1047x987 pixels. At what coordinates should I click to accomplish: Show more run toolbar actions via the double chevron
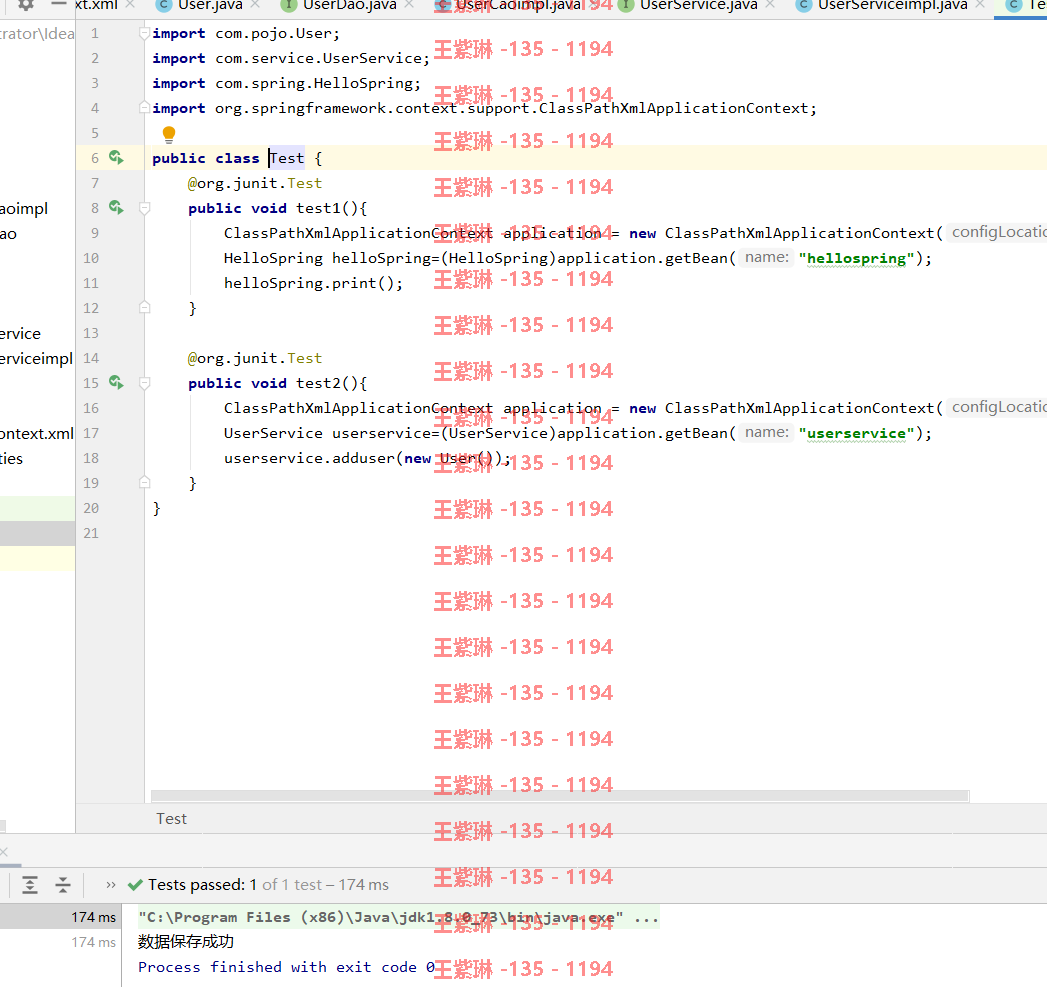click(111, 885)
